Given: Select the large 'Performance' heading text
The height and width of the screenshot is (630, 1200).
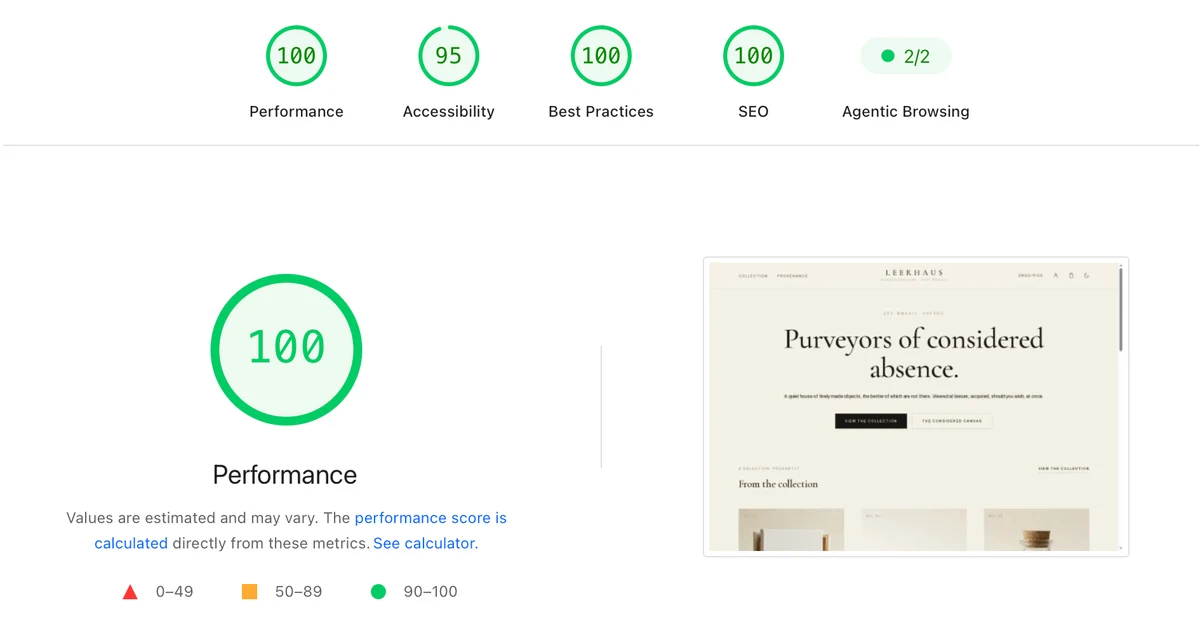Looking at the screenshot, I should [x=285, y=475].
